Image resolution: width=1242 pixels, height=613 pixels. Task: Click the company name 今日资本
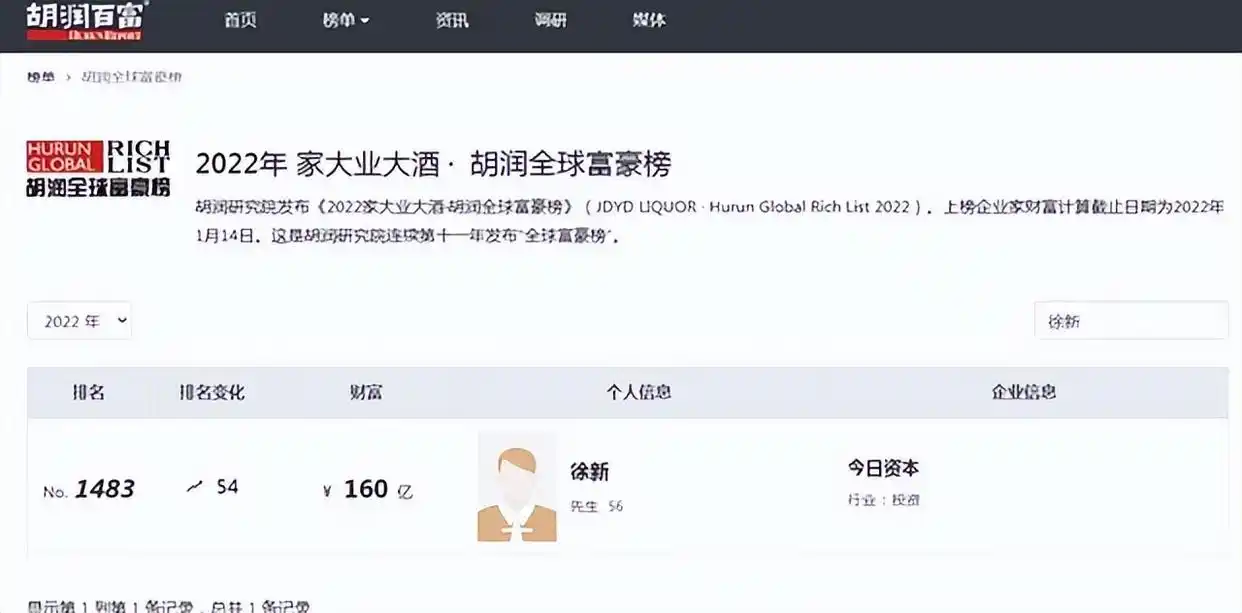pyautogui.click(x=884, y=468)
